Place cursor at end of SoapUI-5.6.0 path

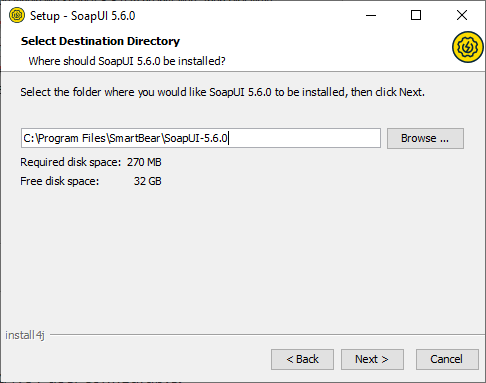[x=228, y=138]
